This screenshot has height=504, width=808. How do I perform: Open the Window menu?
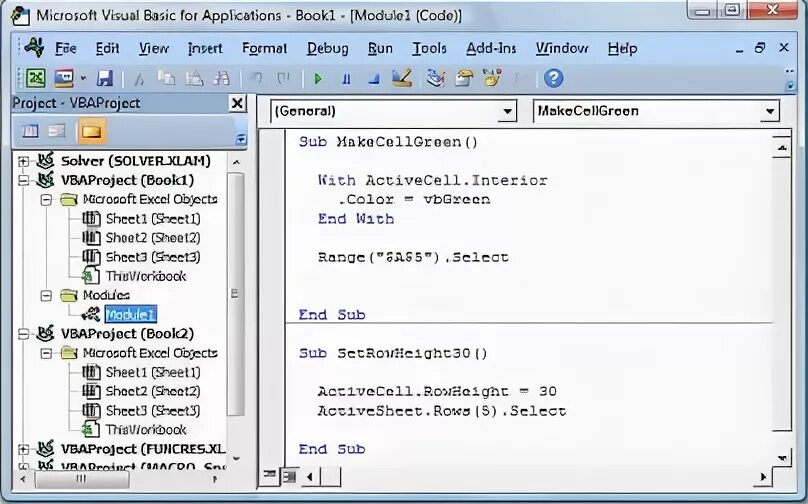[562, 48]
